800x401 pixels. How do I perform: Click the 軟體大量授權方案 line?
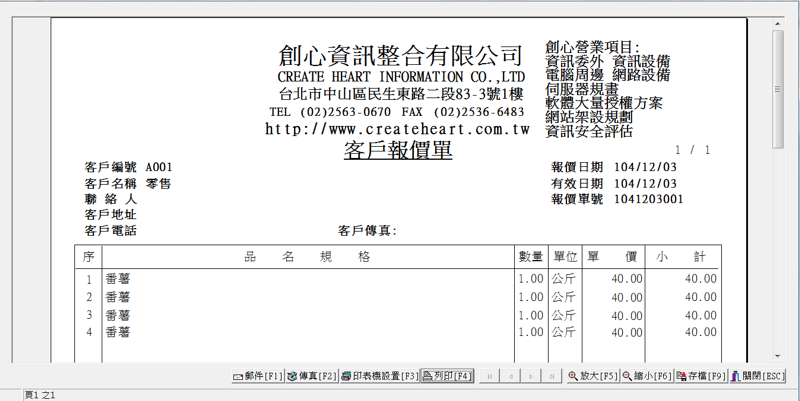click(x=604, y=103)
